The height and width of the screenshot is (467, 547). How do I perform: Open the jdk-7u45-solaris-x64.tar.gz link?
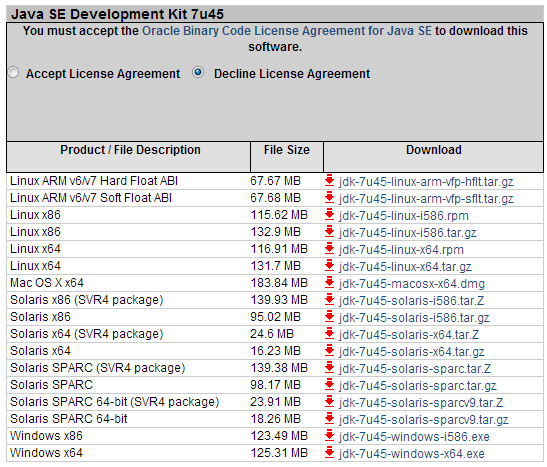click(x=411, y=352)
